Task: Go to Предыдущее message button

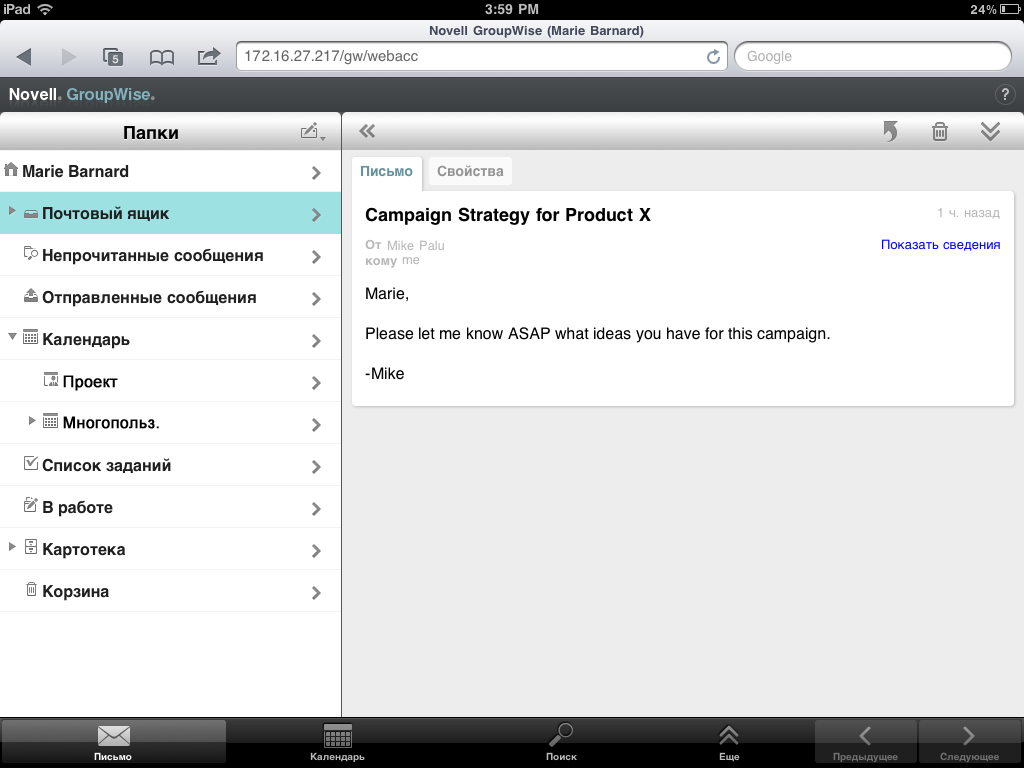Action: (865, 742)
